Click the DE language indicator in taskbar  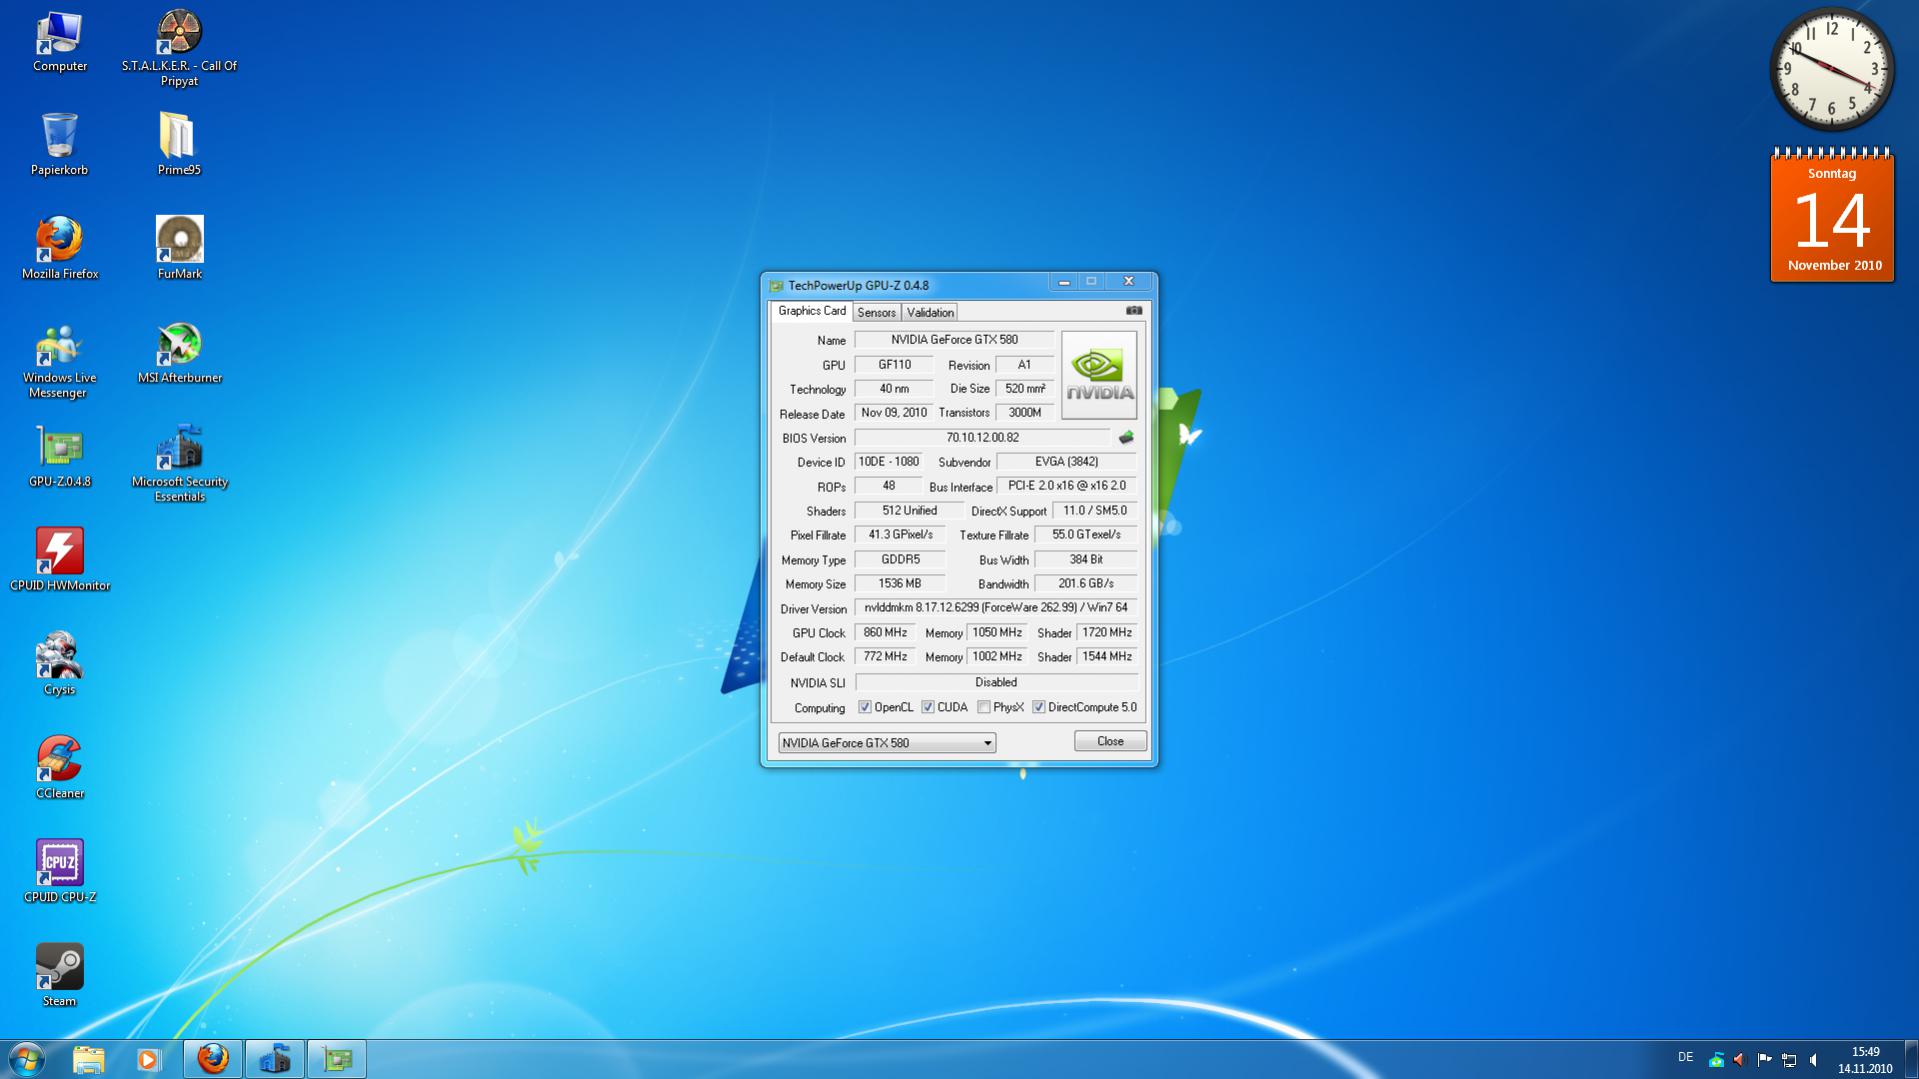coord(1686,1058)
